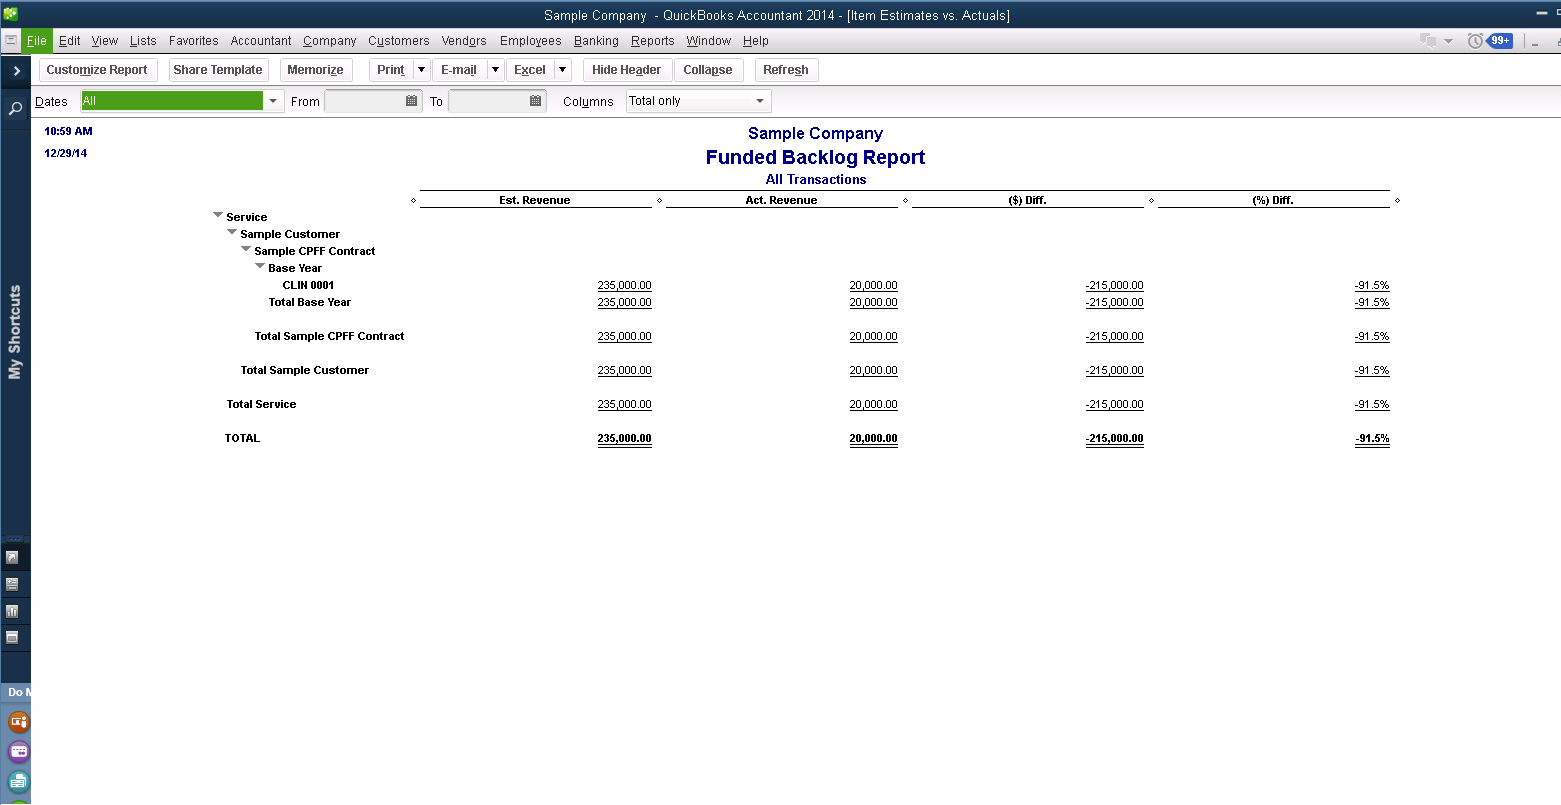
Task: Open the calendar picker for From date
Action: pyautogui.click(x=412, y=101)
